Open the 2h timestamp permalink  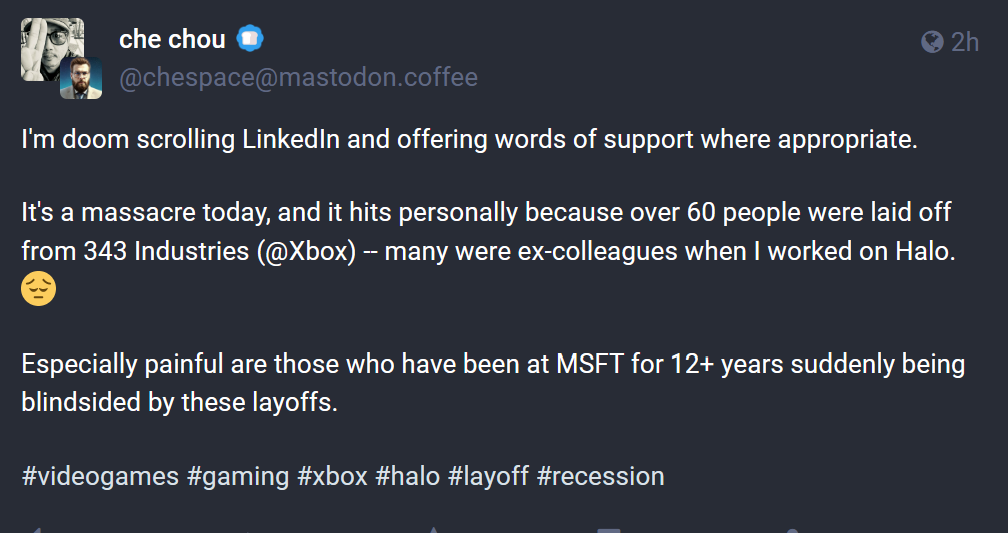[965, 42]
